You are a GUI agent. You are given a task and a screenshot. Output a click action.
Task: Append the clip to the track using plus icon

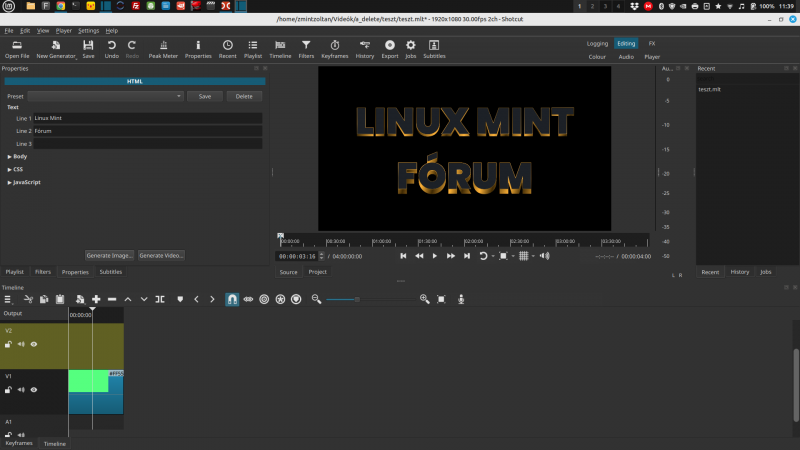tap(96, 299)
